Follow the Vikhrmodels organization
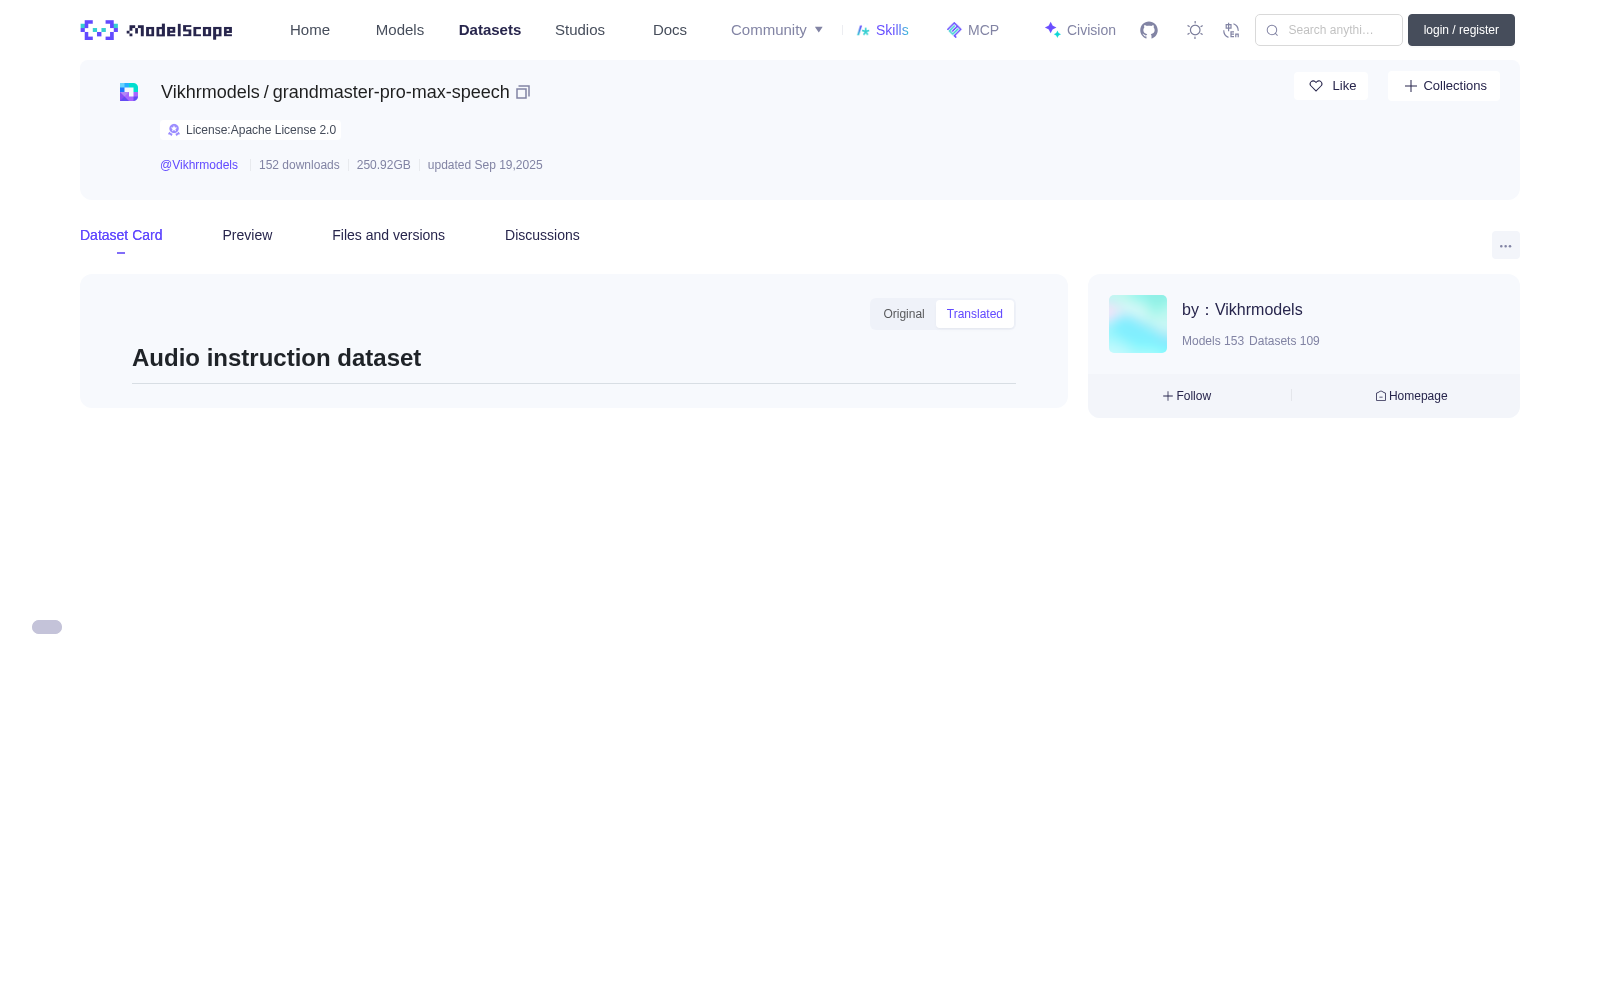The image size is (1600, 1000). coord(1187,396)
